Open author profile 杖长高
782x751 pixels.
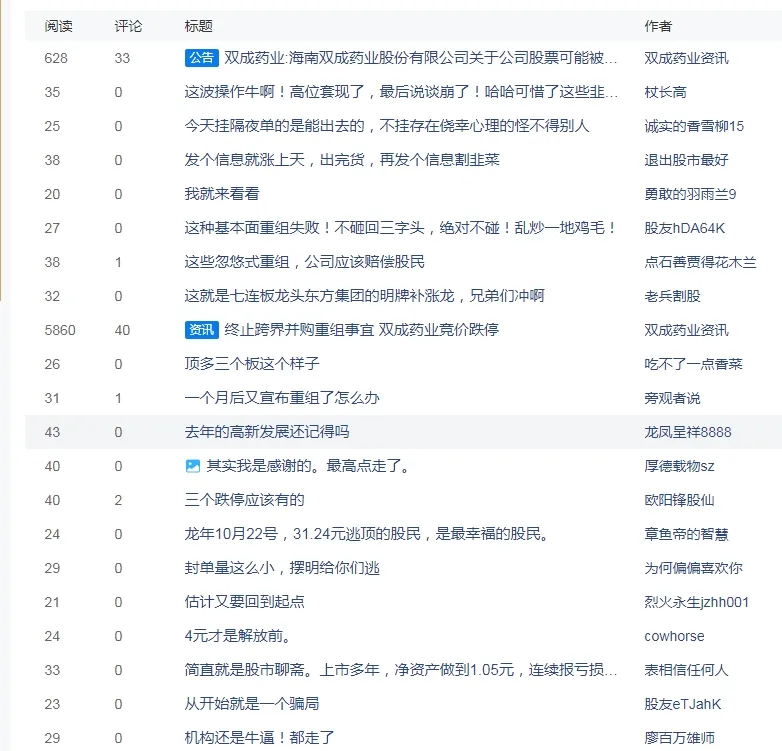pyautogui.click(x=665, y=92)
